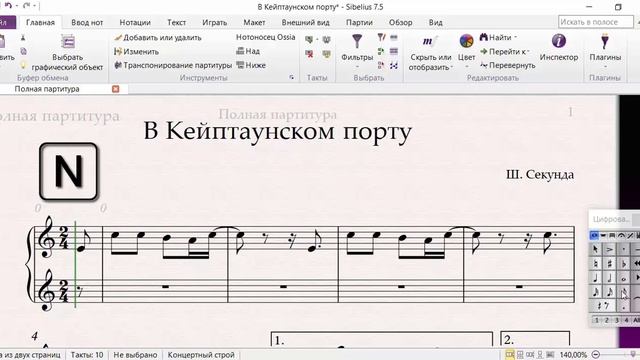Click the select bars icon in Выбрать

(394, 38)
